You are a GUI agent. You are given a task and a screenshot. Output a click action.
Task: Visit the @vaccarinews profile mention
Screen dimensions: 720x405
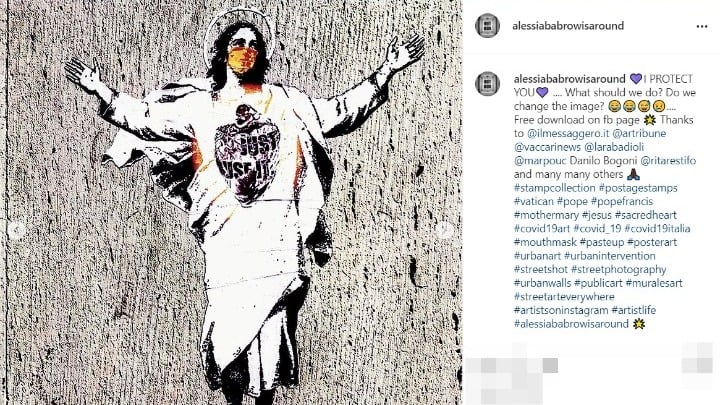547,147
